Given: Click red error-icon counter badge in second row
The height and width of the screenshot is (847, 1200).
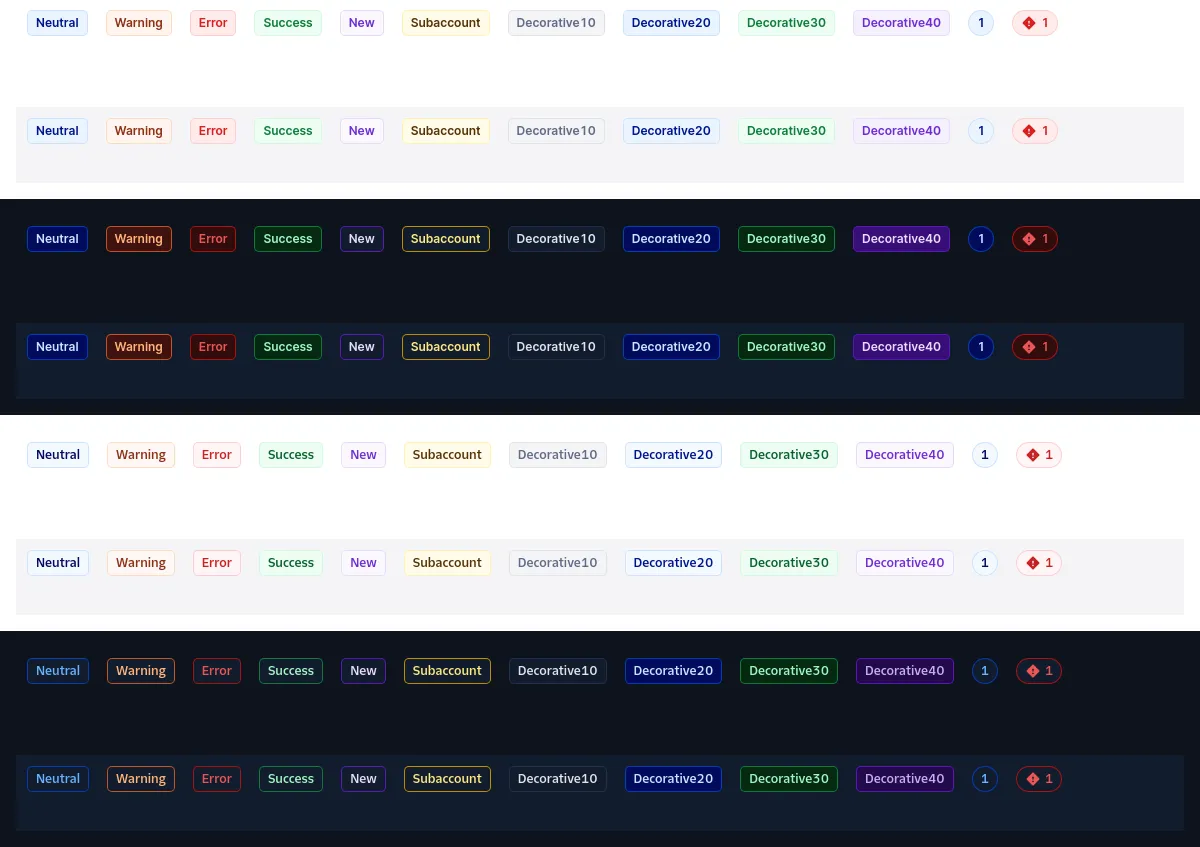Looking at the screenshot, I should (1035, 131).
